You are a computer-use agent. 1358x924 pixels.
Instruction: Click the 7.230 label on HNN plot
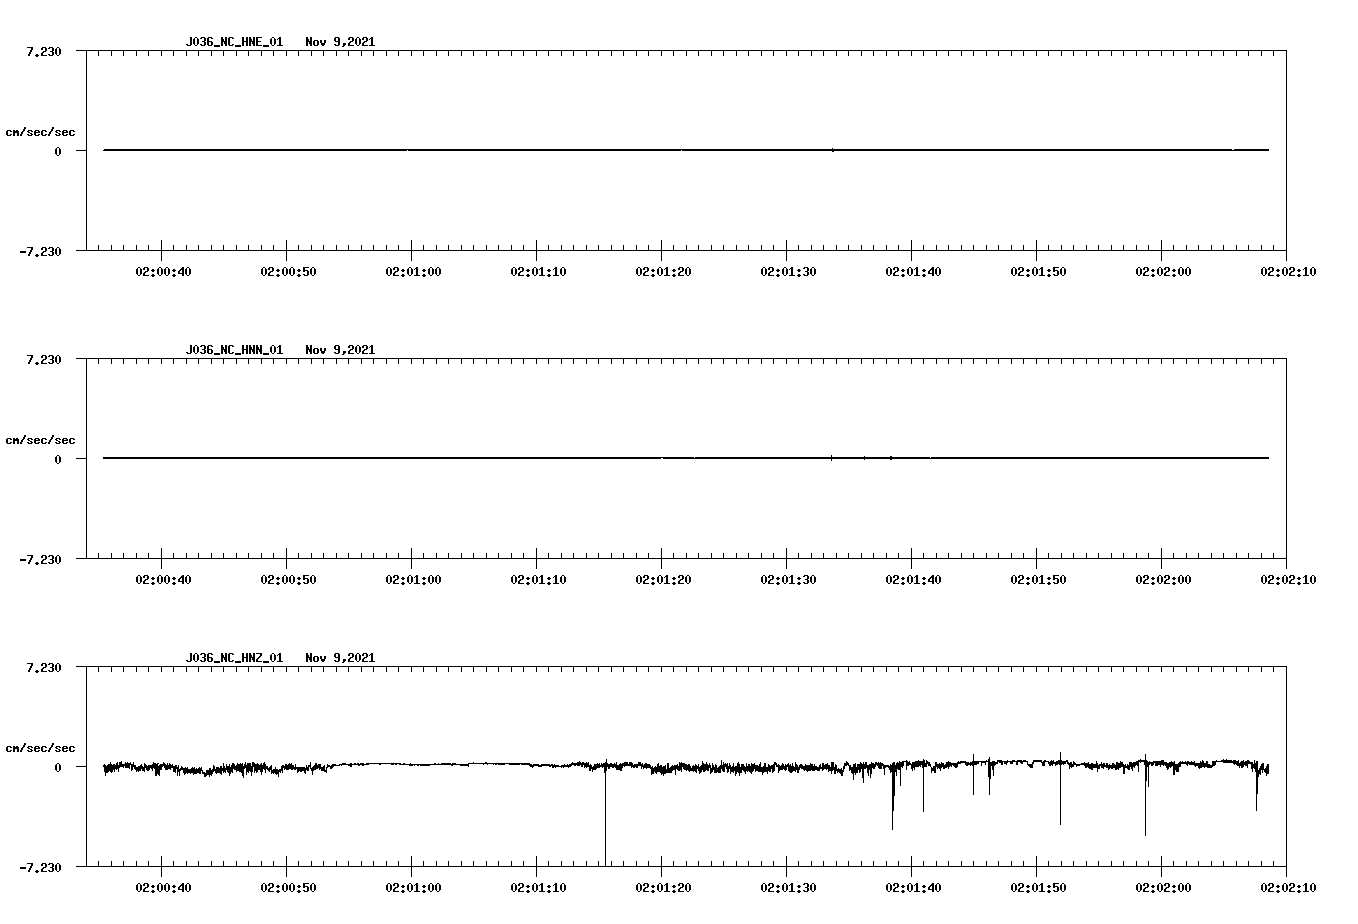tap(44, 359)
